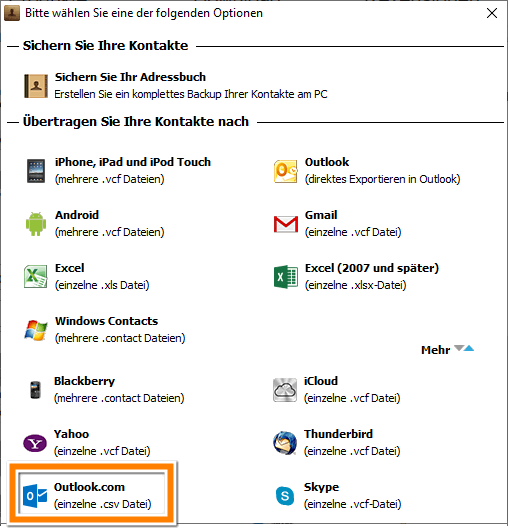The image size is (510, 529).
Task: Click 'Erstellen Sie ein komplettes Backup' description
Action: [x=191, y=94]
